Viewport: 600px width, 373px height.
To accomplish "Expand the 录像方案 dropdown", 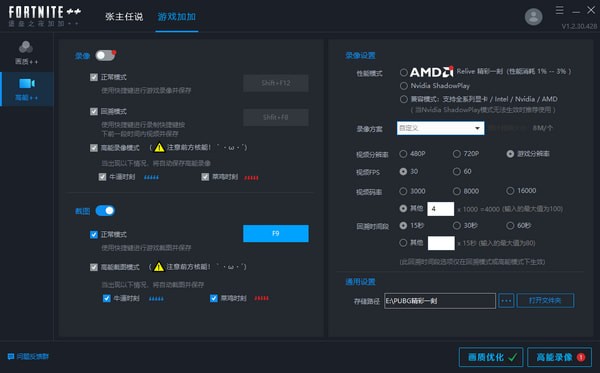I will click(x=440, y=128).
